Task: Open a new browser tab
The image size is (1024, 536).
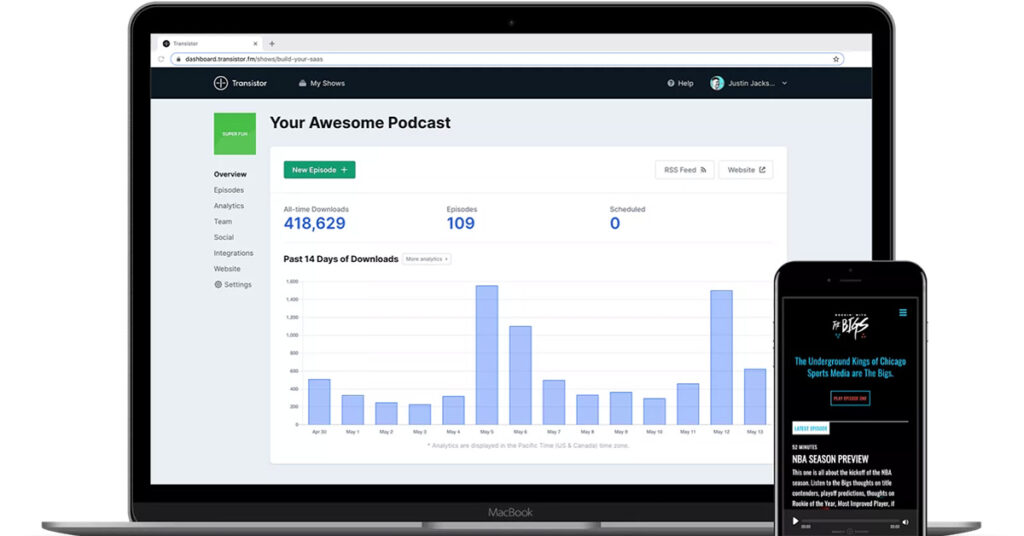Action: click(272, 44)
